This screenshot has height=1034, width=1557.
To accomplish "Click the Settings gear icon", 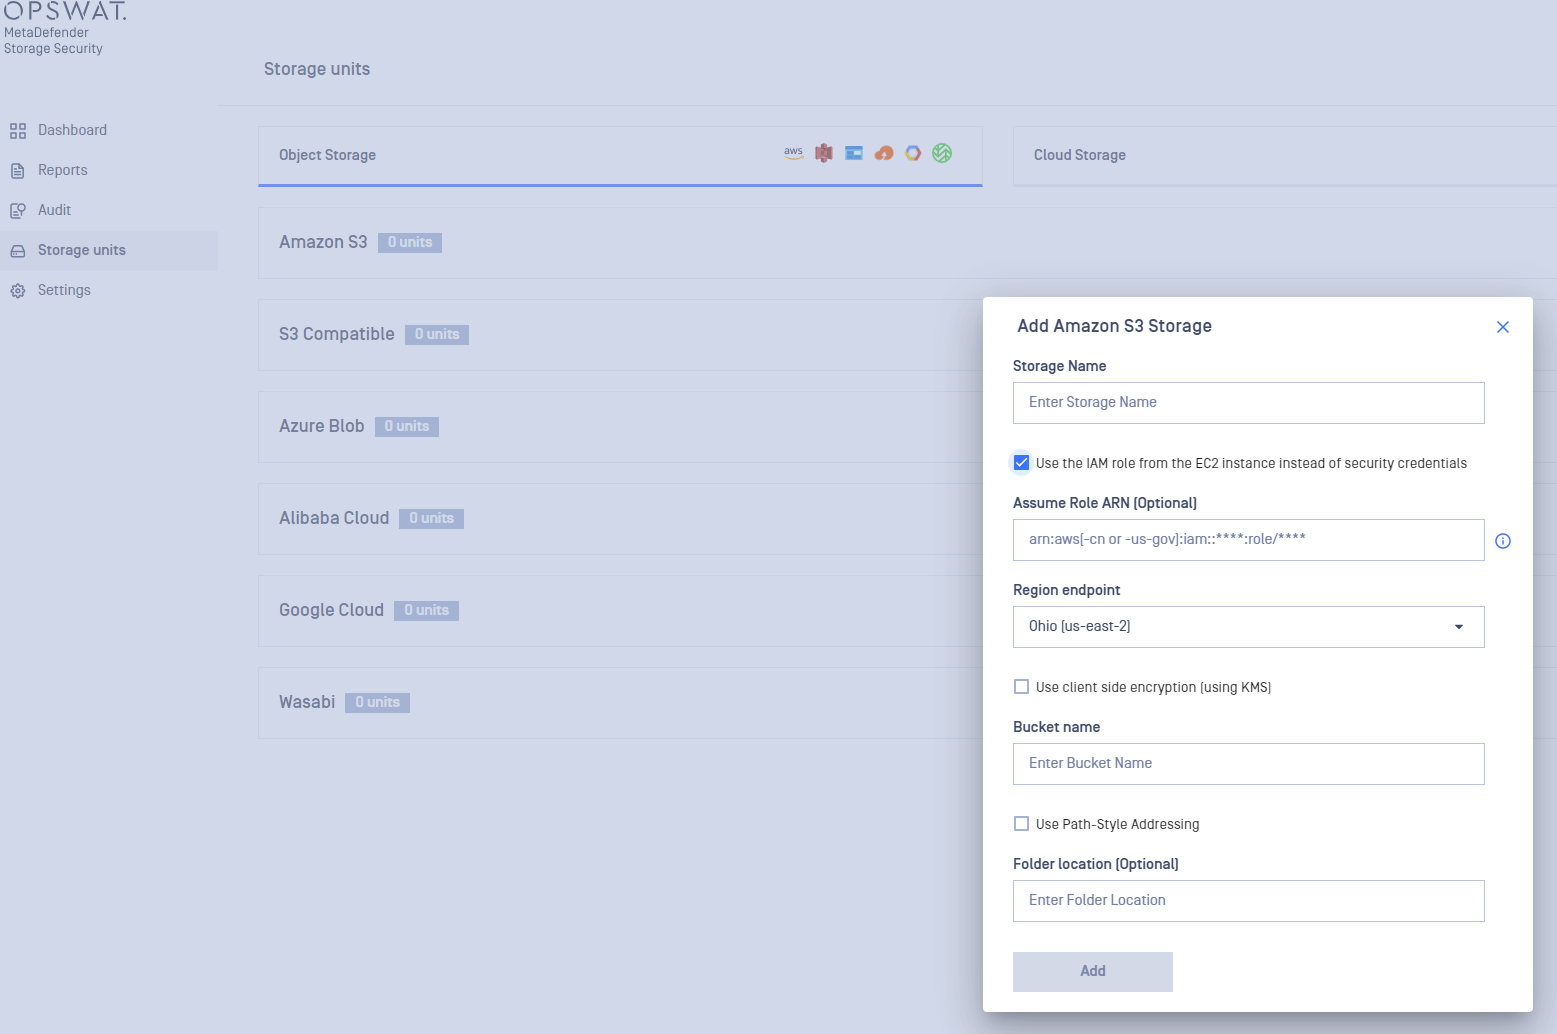I will [18, 291].
